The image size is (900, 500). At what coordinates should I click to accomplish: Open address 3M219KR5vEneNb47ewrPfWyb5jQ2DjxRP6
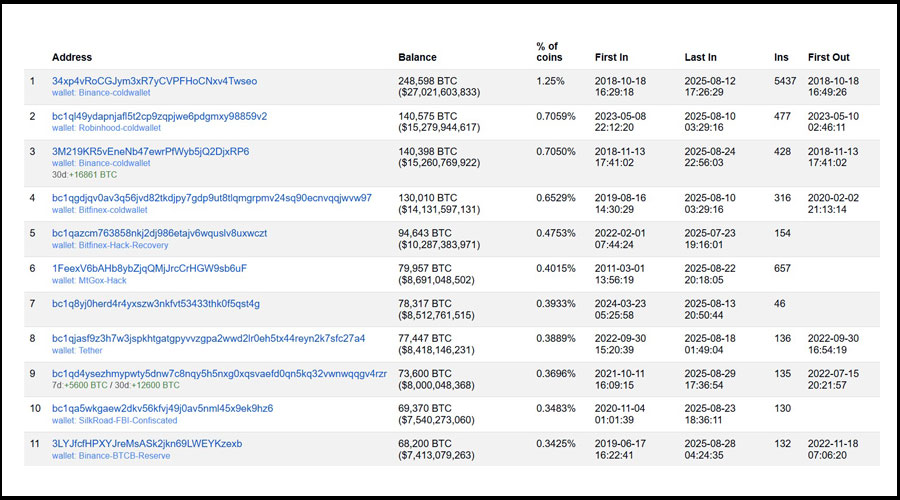click(150, 151)
